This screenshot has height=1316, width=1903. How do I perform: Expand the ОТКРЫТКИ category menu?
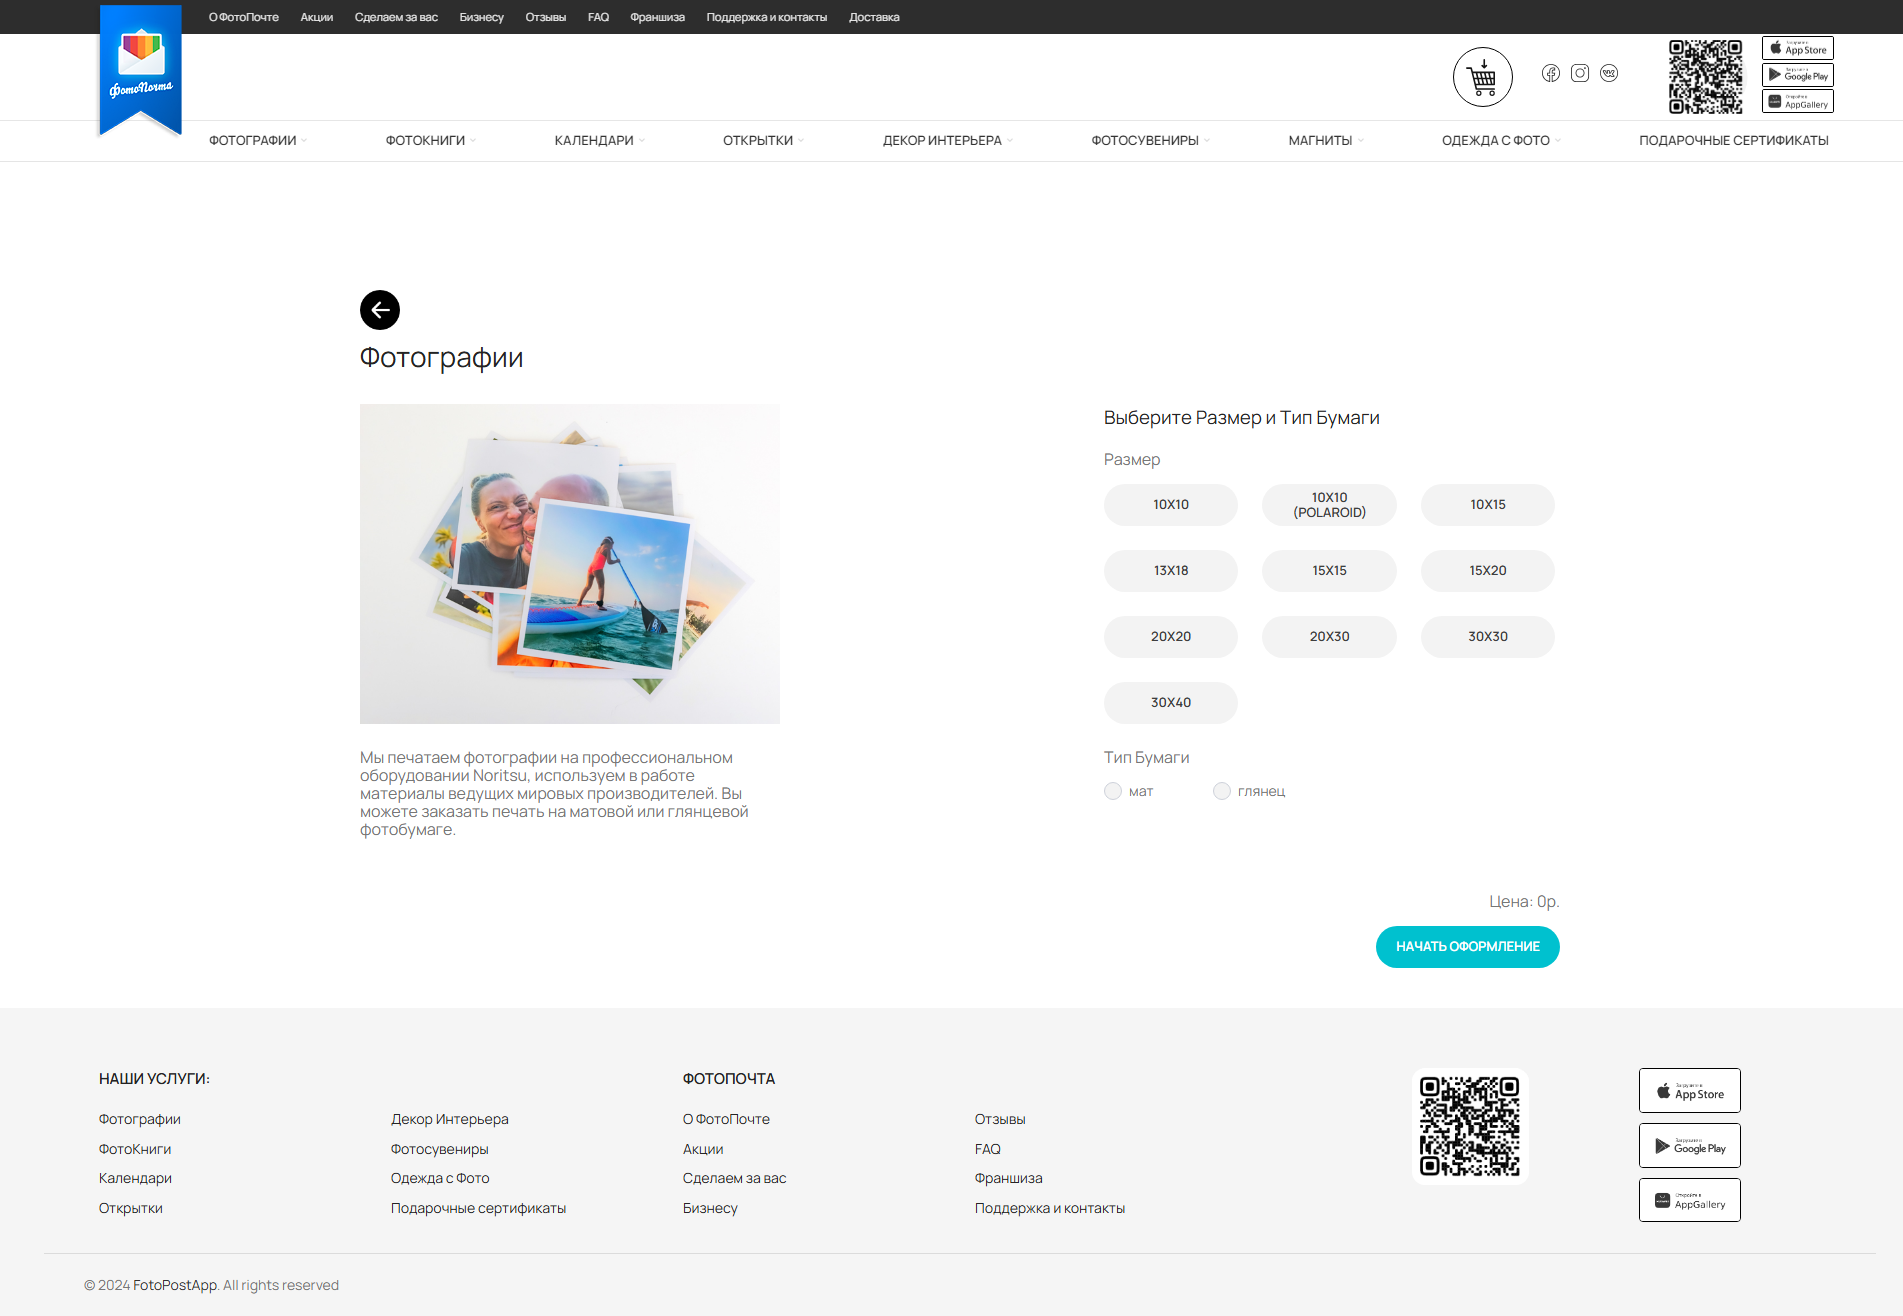point(764,141)
